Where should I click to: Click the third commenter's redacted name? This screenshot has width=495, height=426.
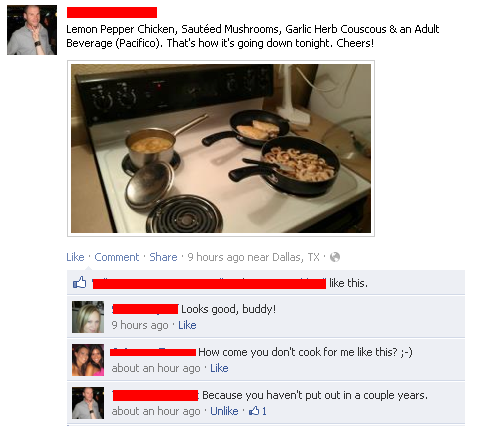click(x=155, y=395)
